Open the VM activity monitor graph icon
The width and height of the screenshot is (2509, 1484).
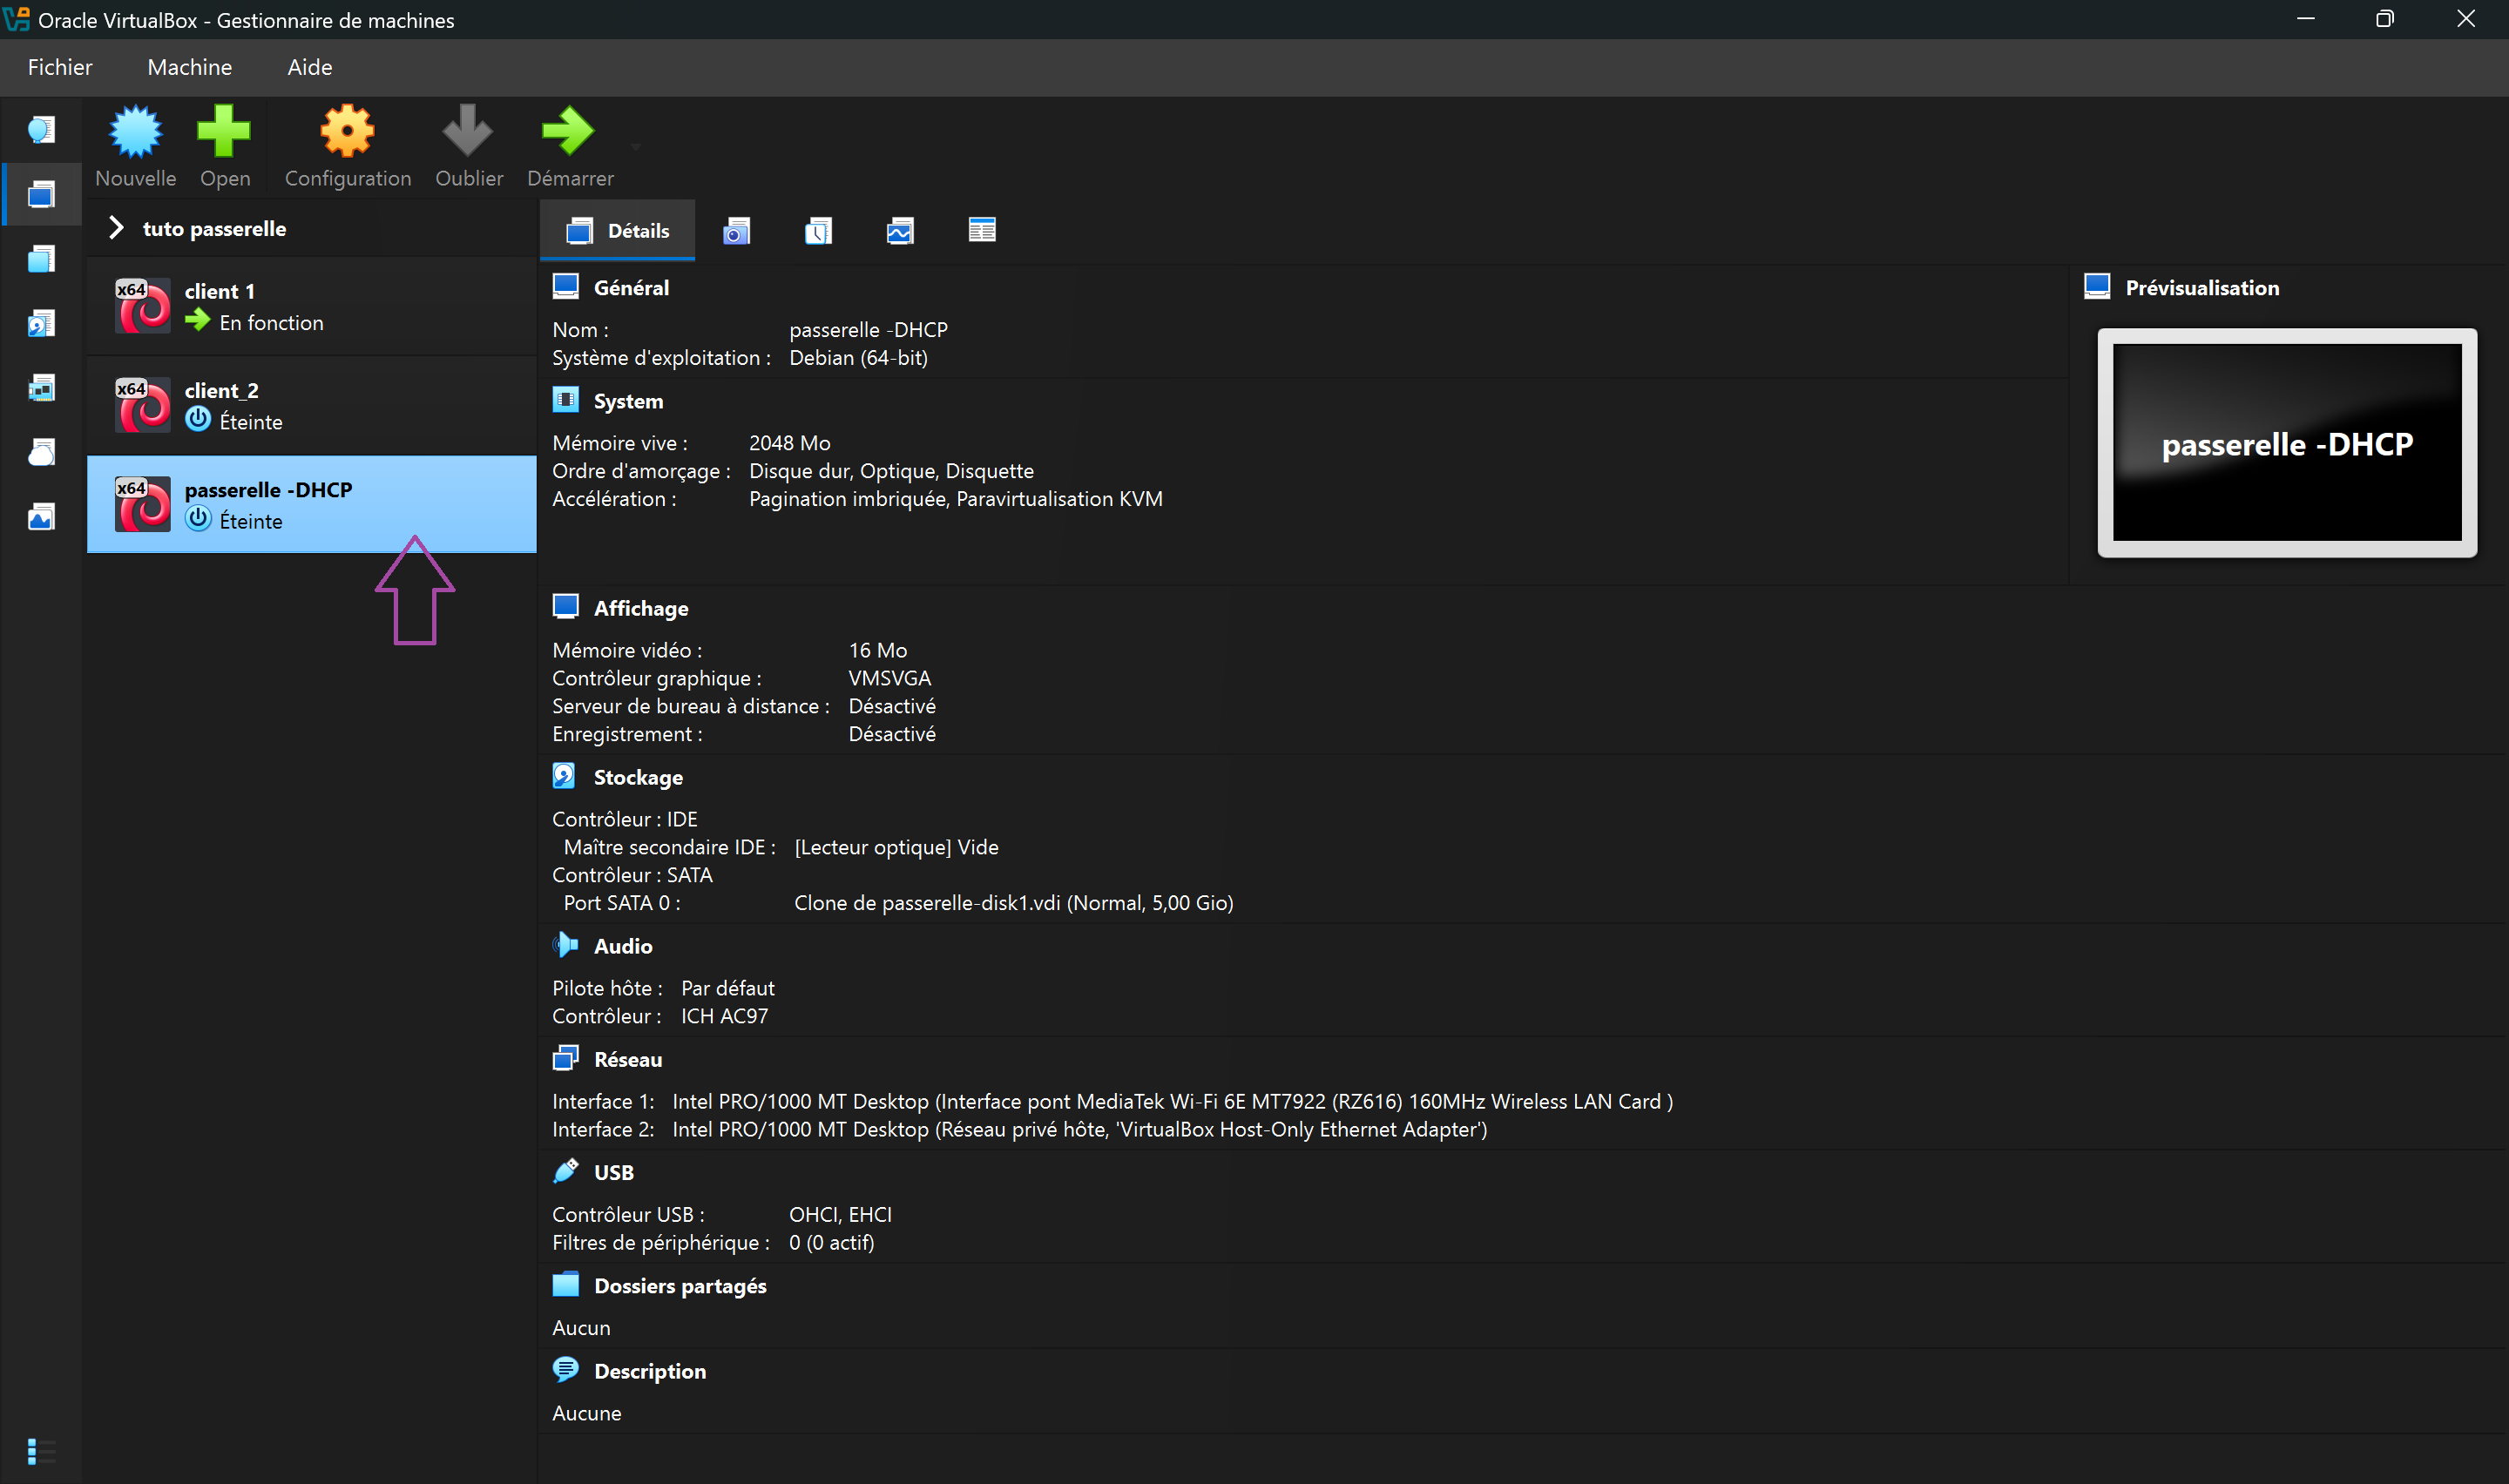tap(900, 230)
